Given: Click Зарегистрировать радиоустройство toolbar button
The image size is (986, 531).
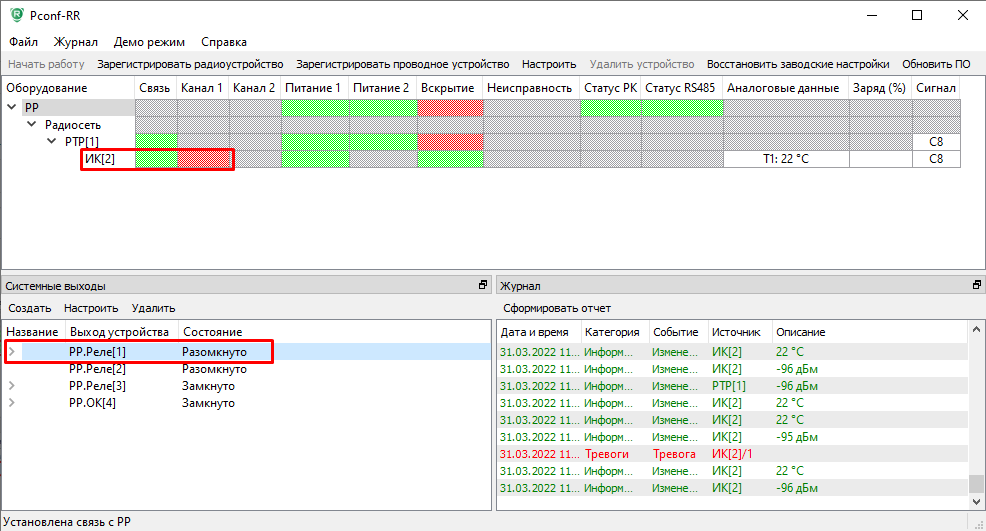Looking at the screenshot, I should click(190, 64).
